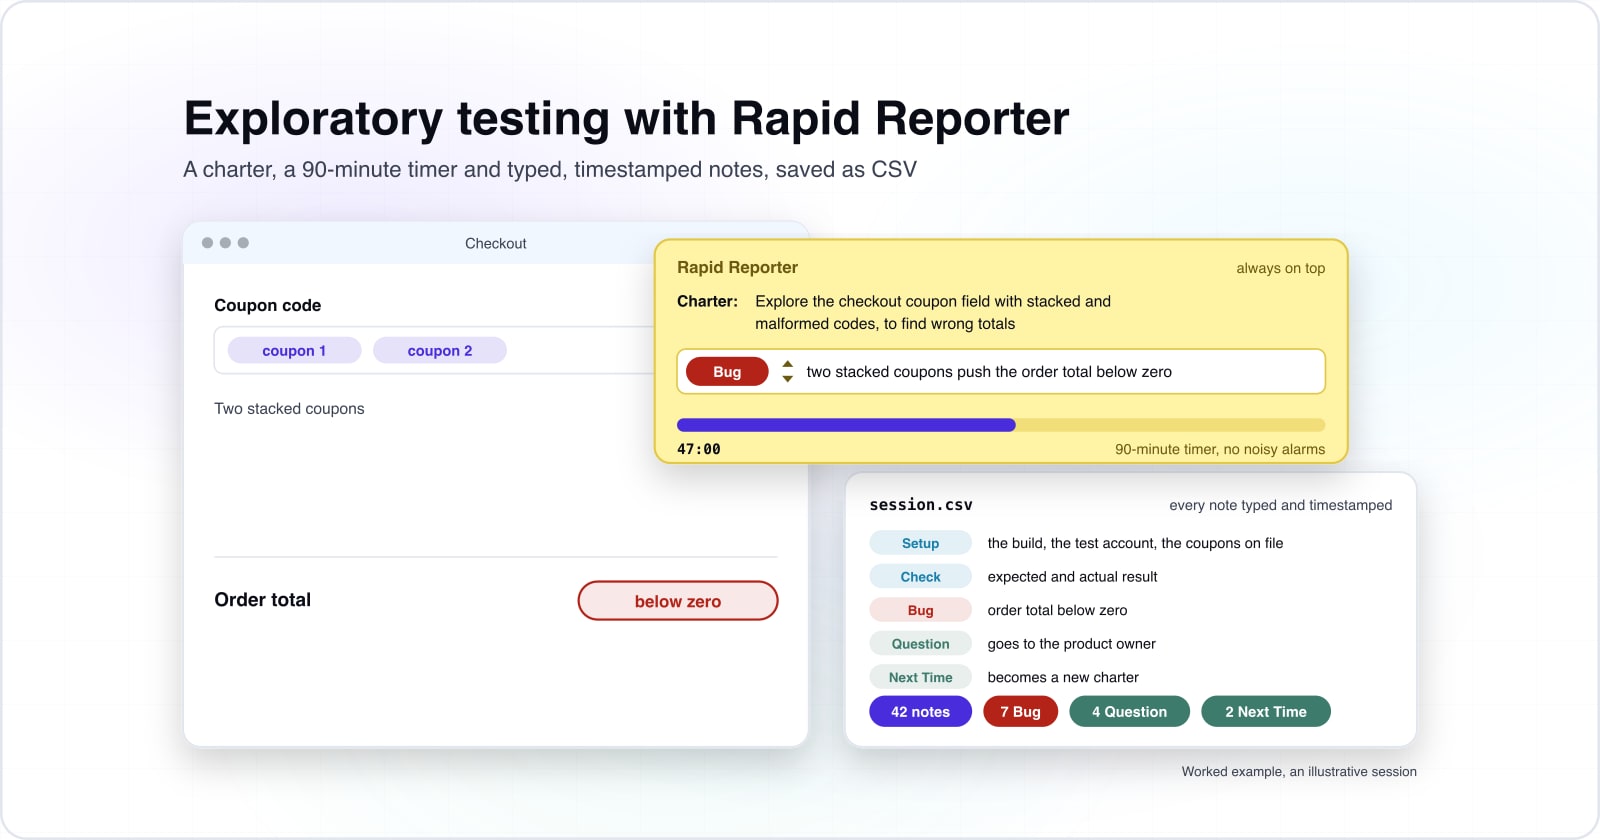Click the Bug note type pill in Rapid Reporter
The image size is (1600, 840).
click(x=727, y=372)
